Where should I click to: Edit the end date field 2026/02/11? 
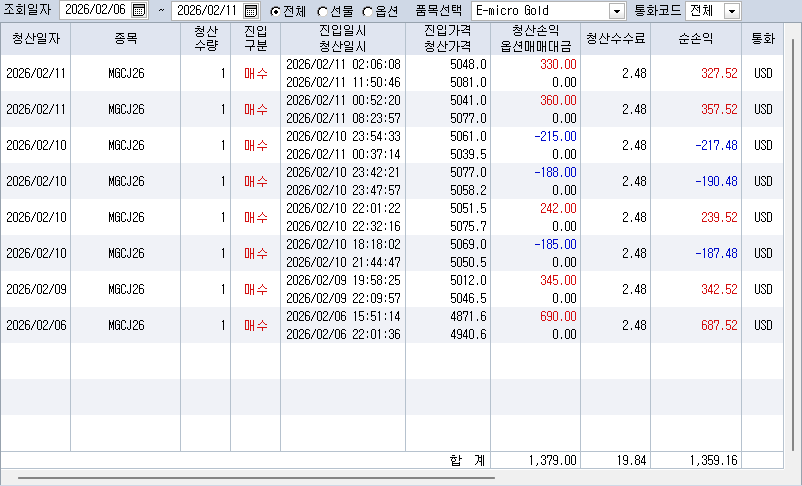207,10
